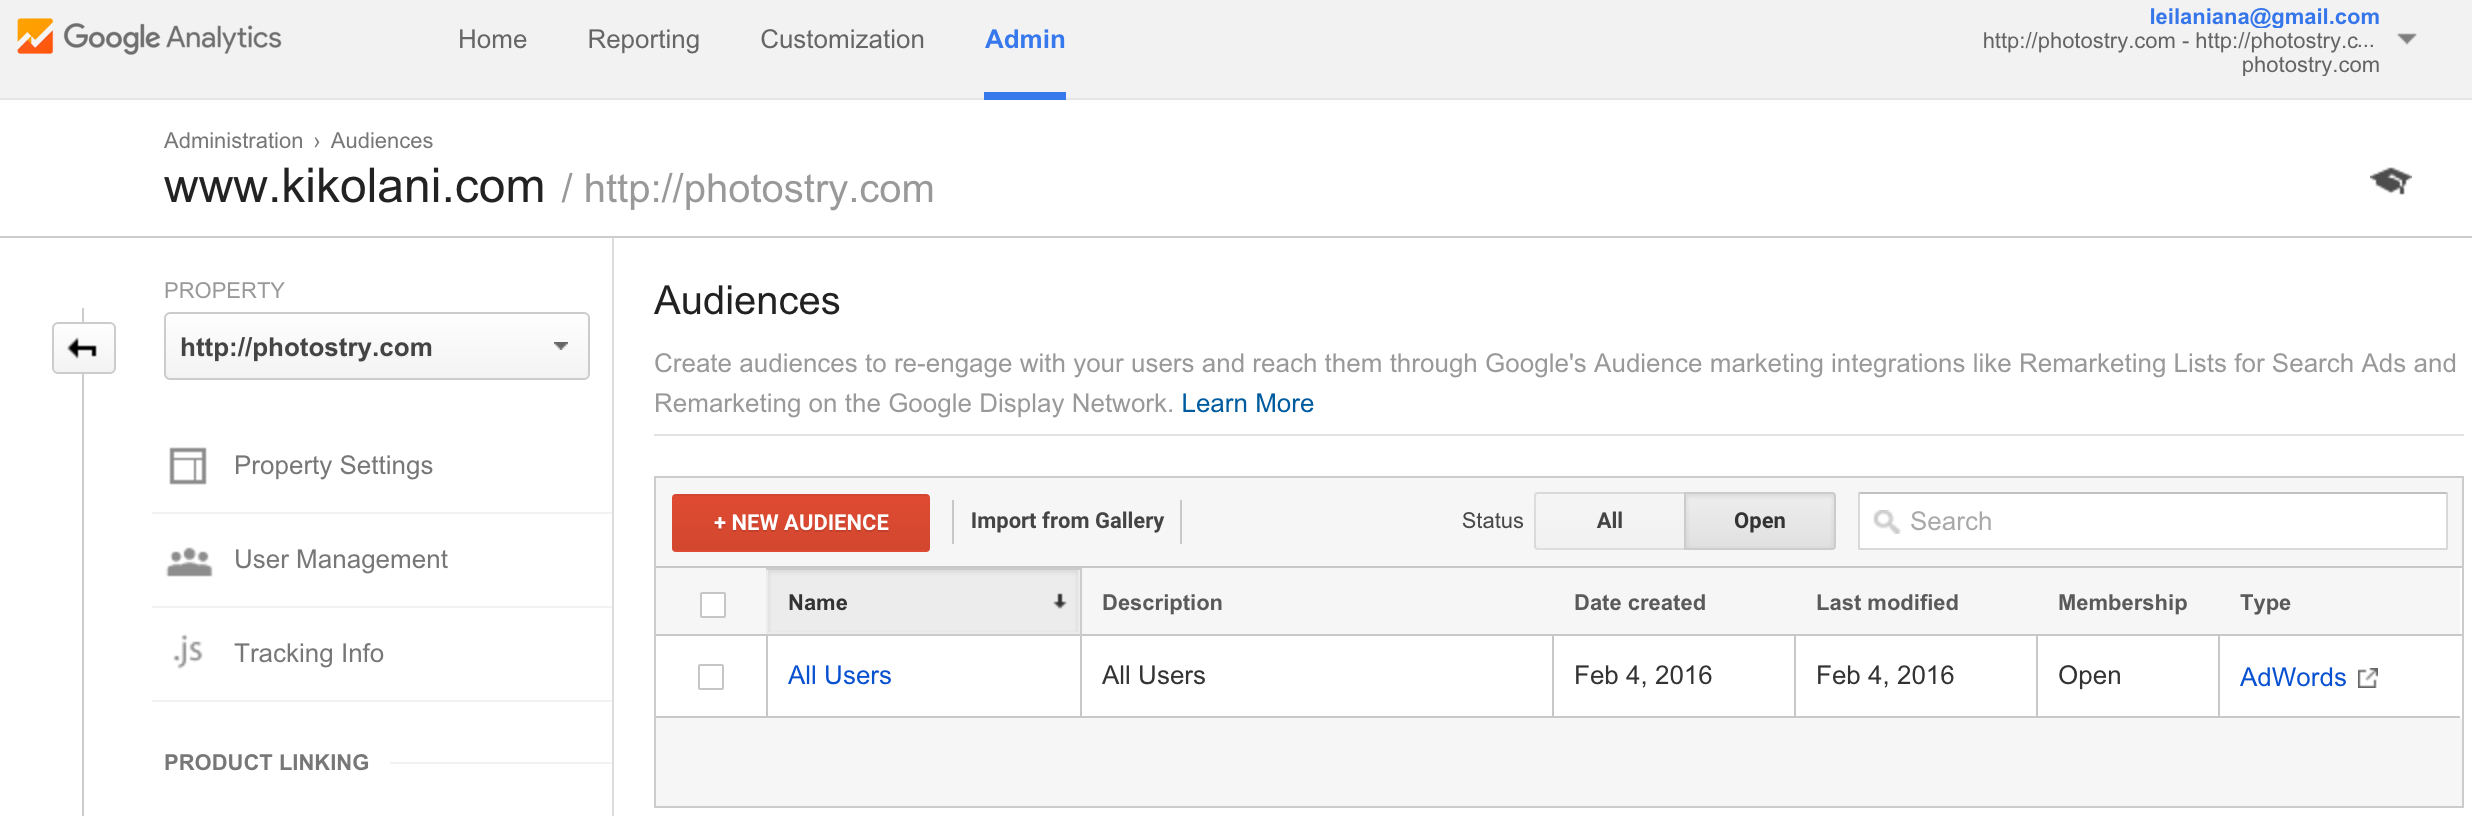Screen dimensions: 2472x816
Task: Open the All Users audience link
Action: pyautogui.click(x=839, y=676)
